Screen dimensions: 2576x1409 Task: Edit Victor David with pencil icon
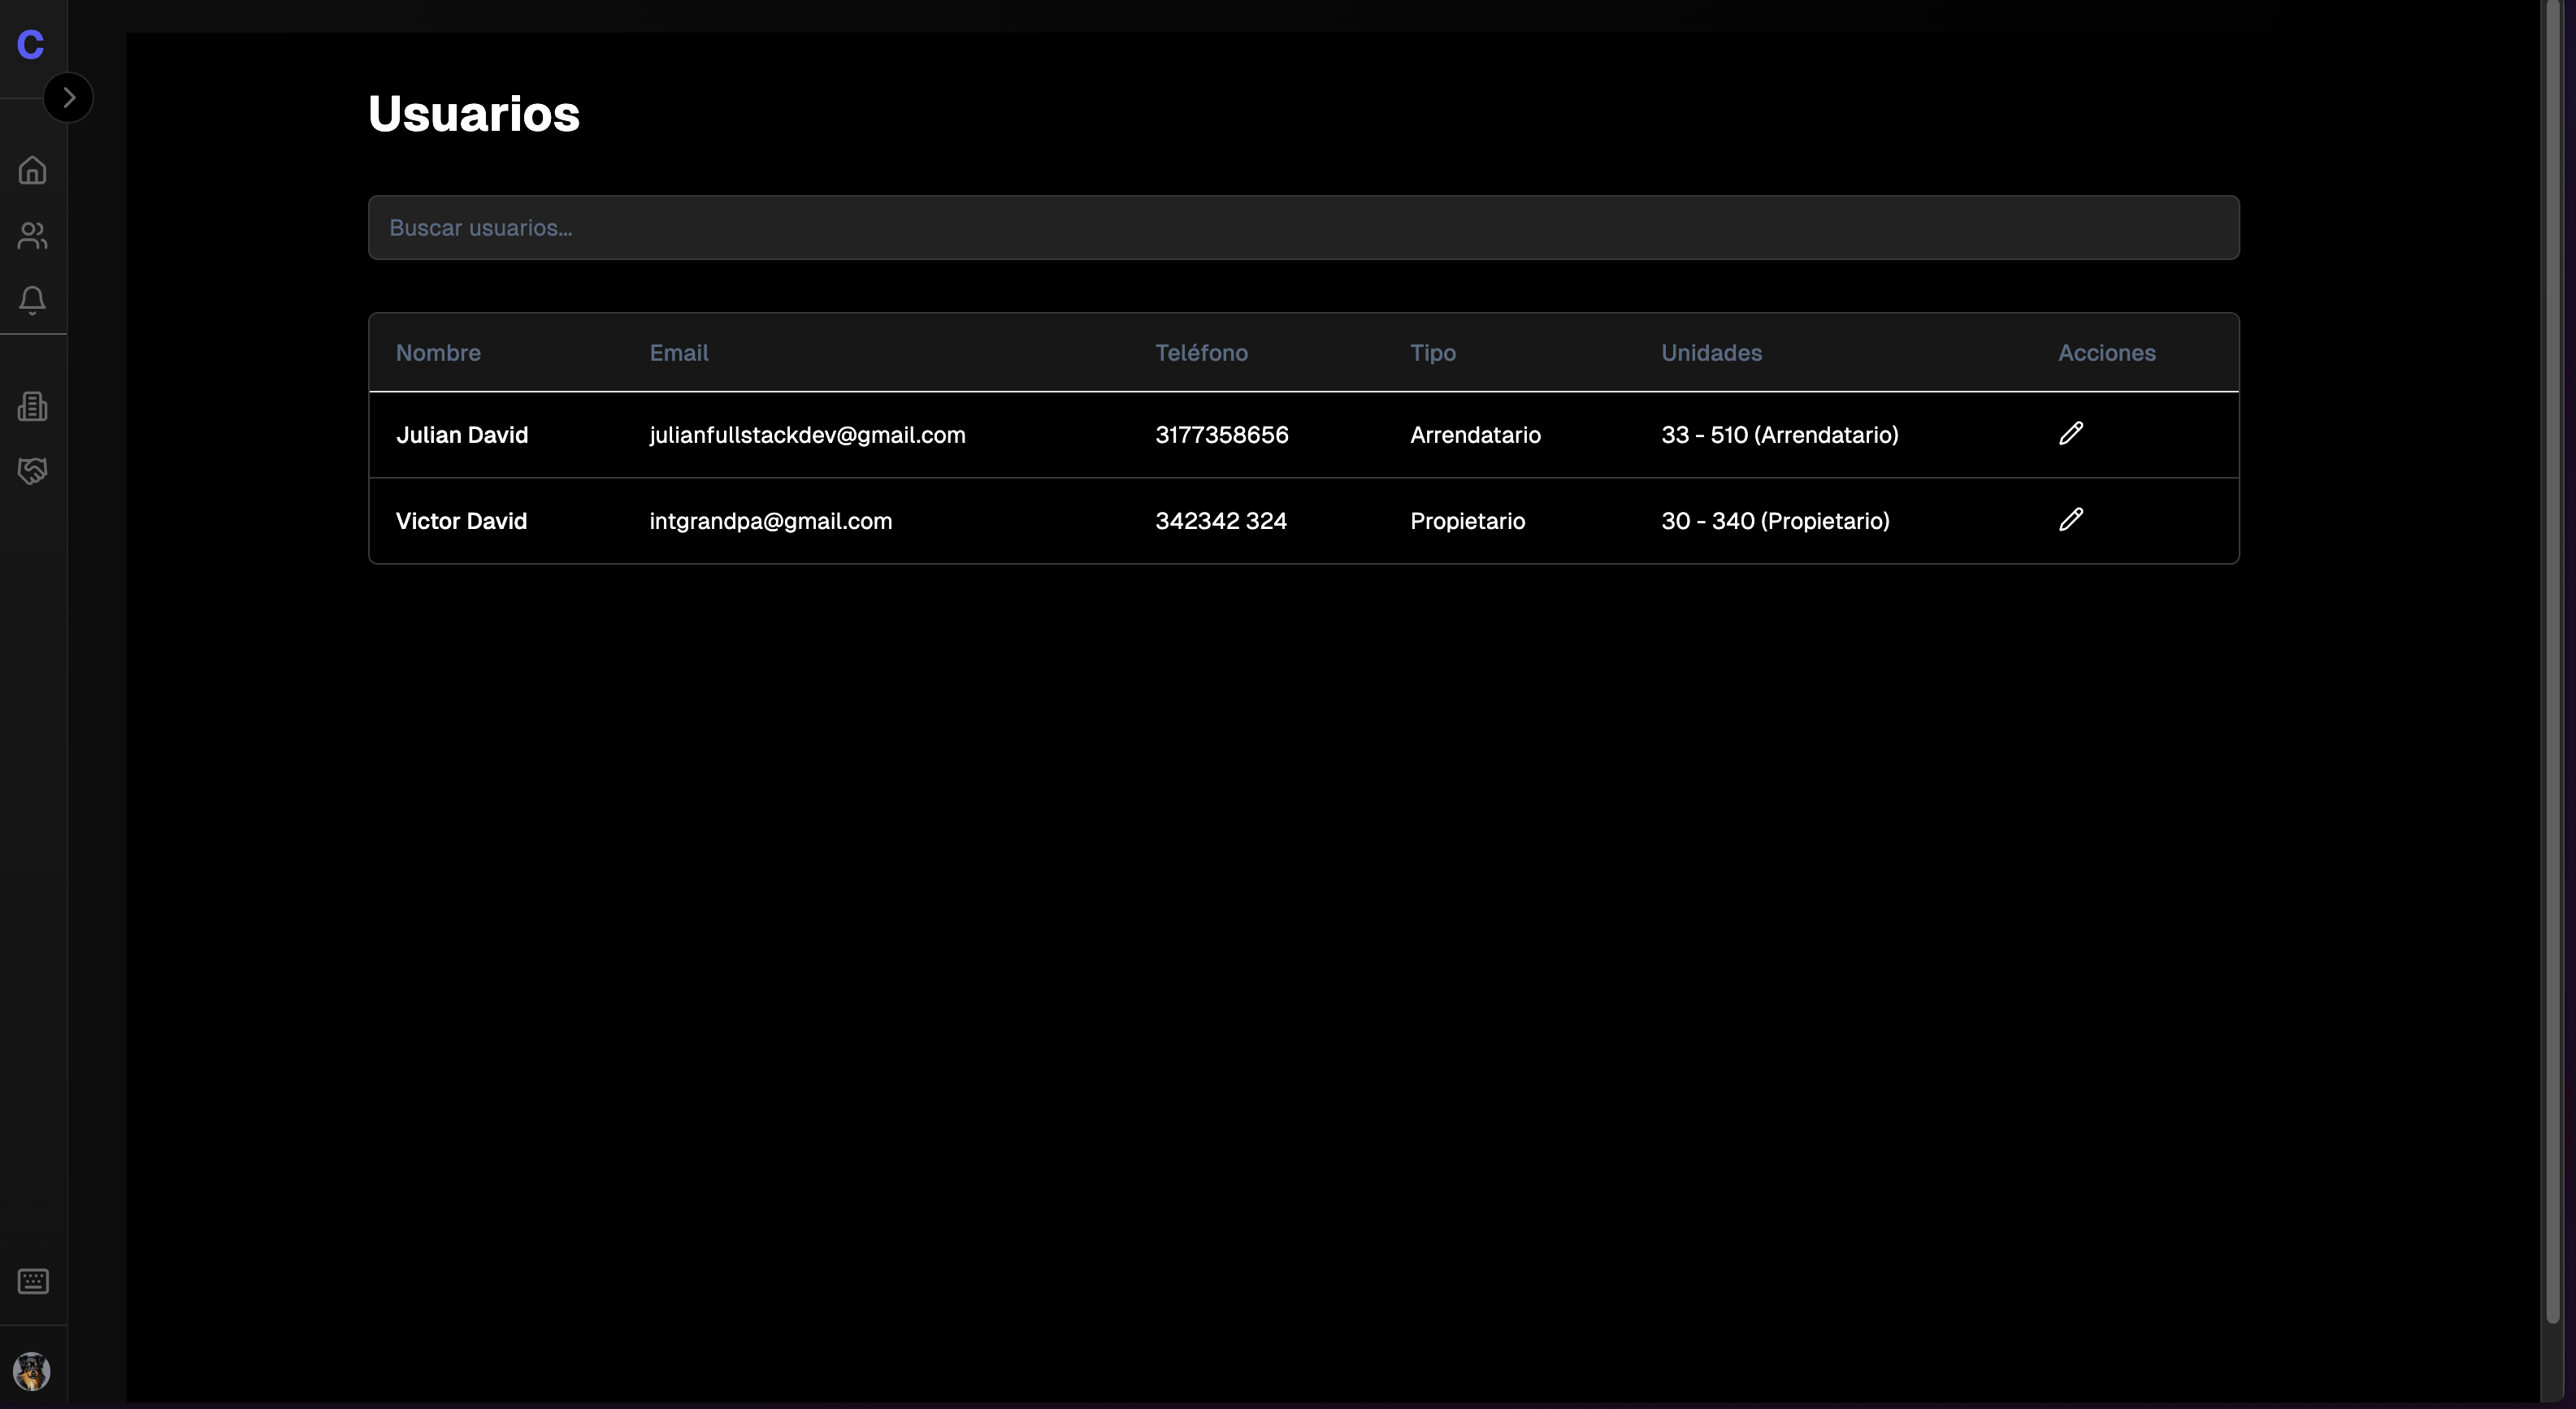tap(2071, 519)
